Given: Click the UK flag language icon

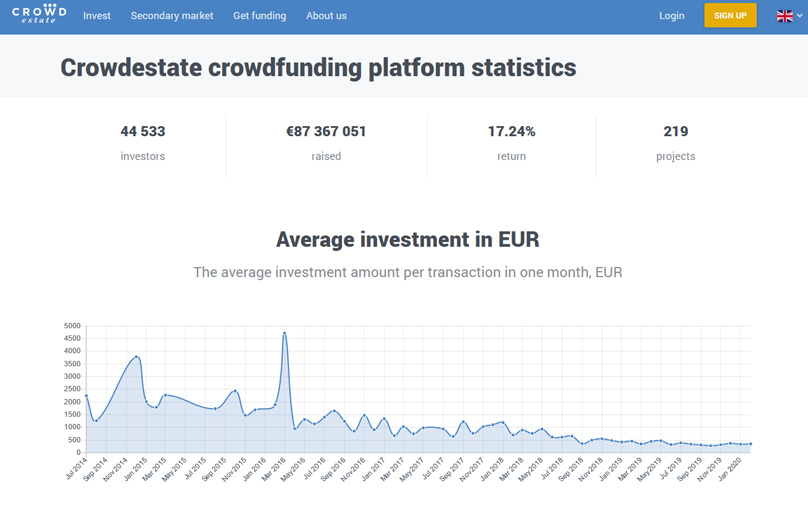Looking at the screenshot, I should pyautogui.click(x=784, y=16).
